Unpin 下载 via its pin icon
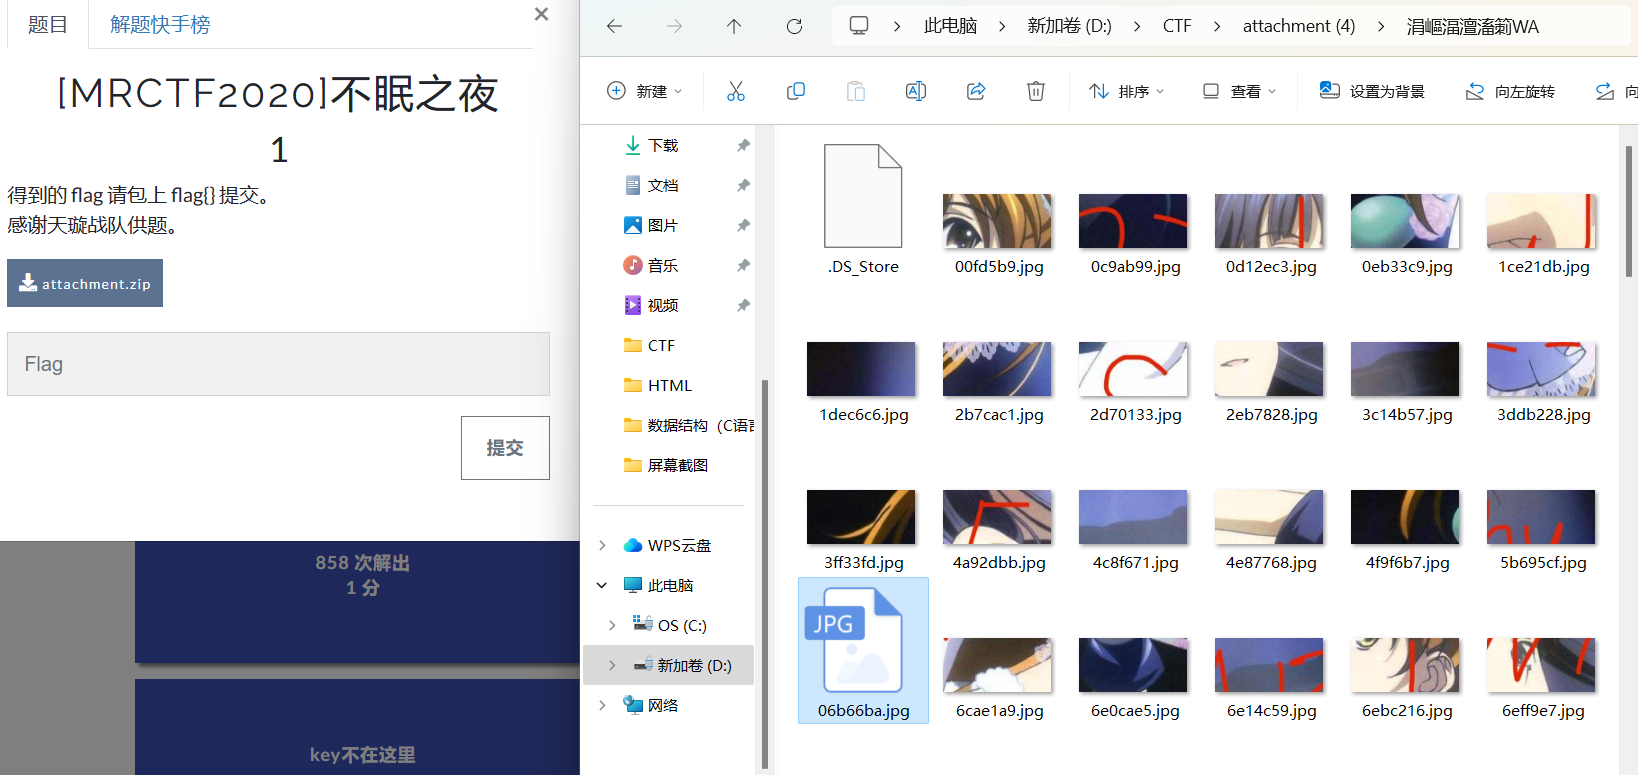 (743, 146)
